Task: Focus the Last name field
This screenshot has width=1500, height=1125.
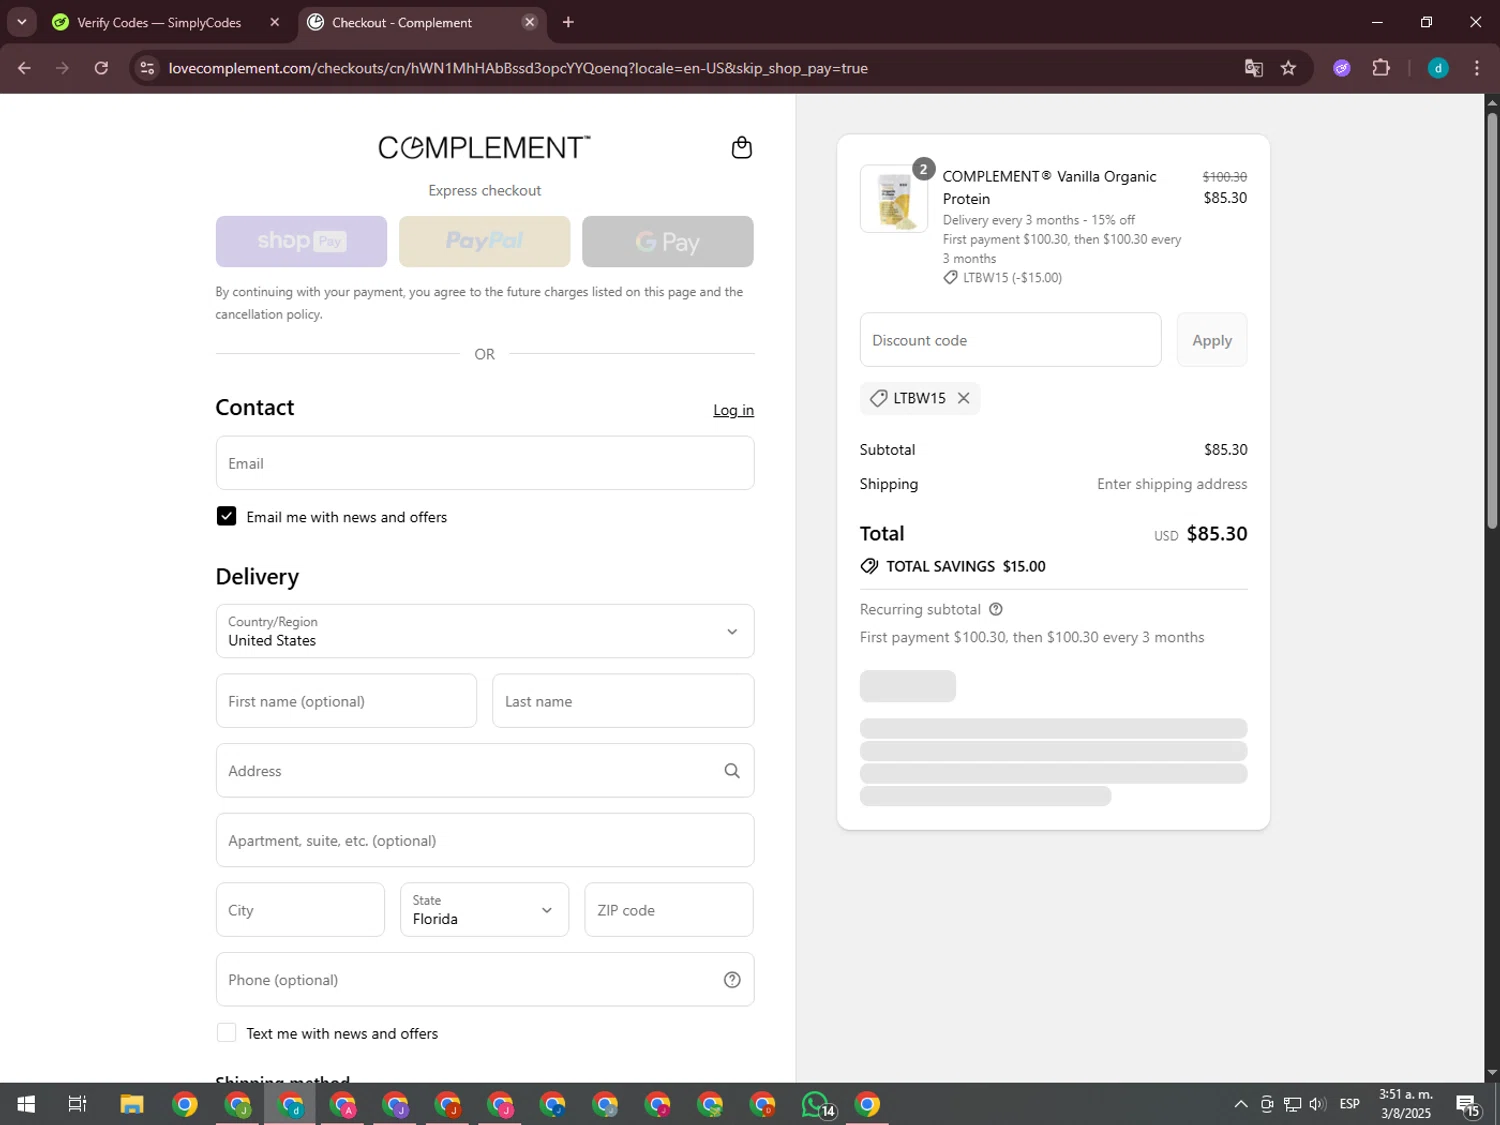Action: tap(623, 701)
